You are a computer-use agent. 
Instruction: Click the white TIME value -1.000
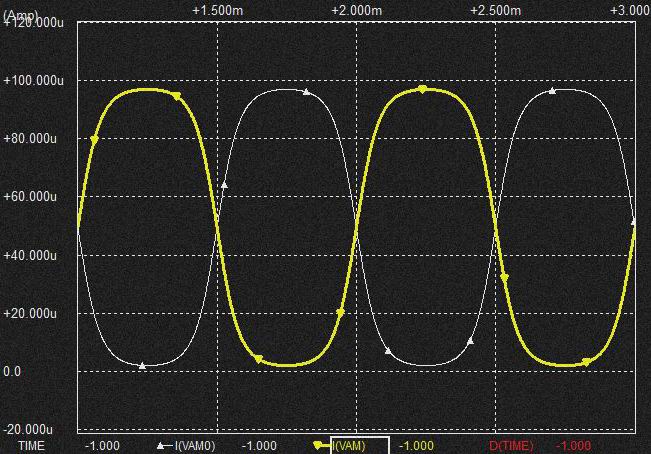coord(102,445)
